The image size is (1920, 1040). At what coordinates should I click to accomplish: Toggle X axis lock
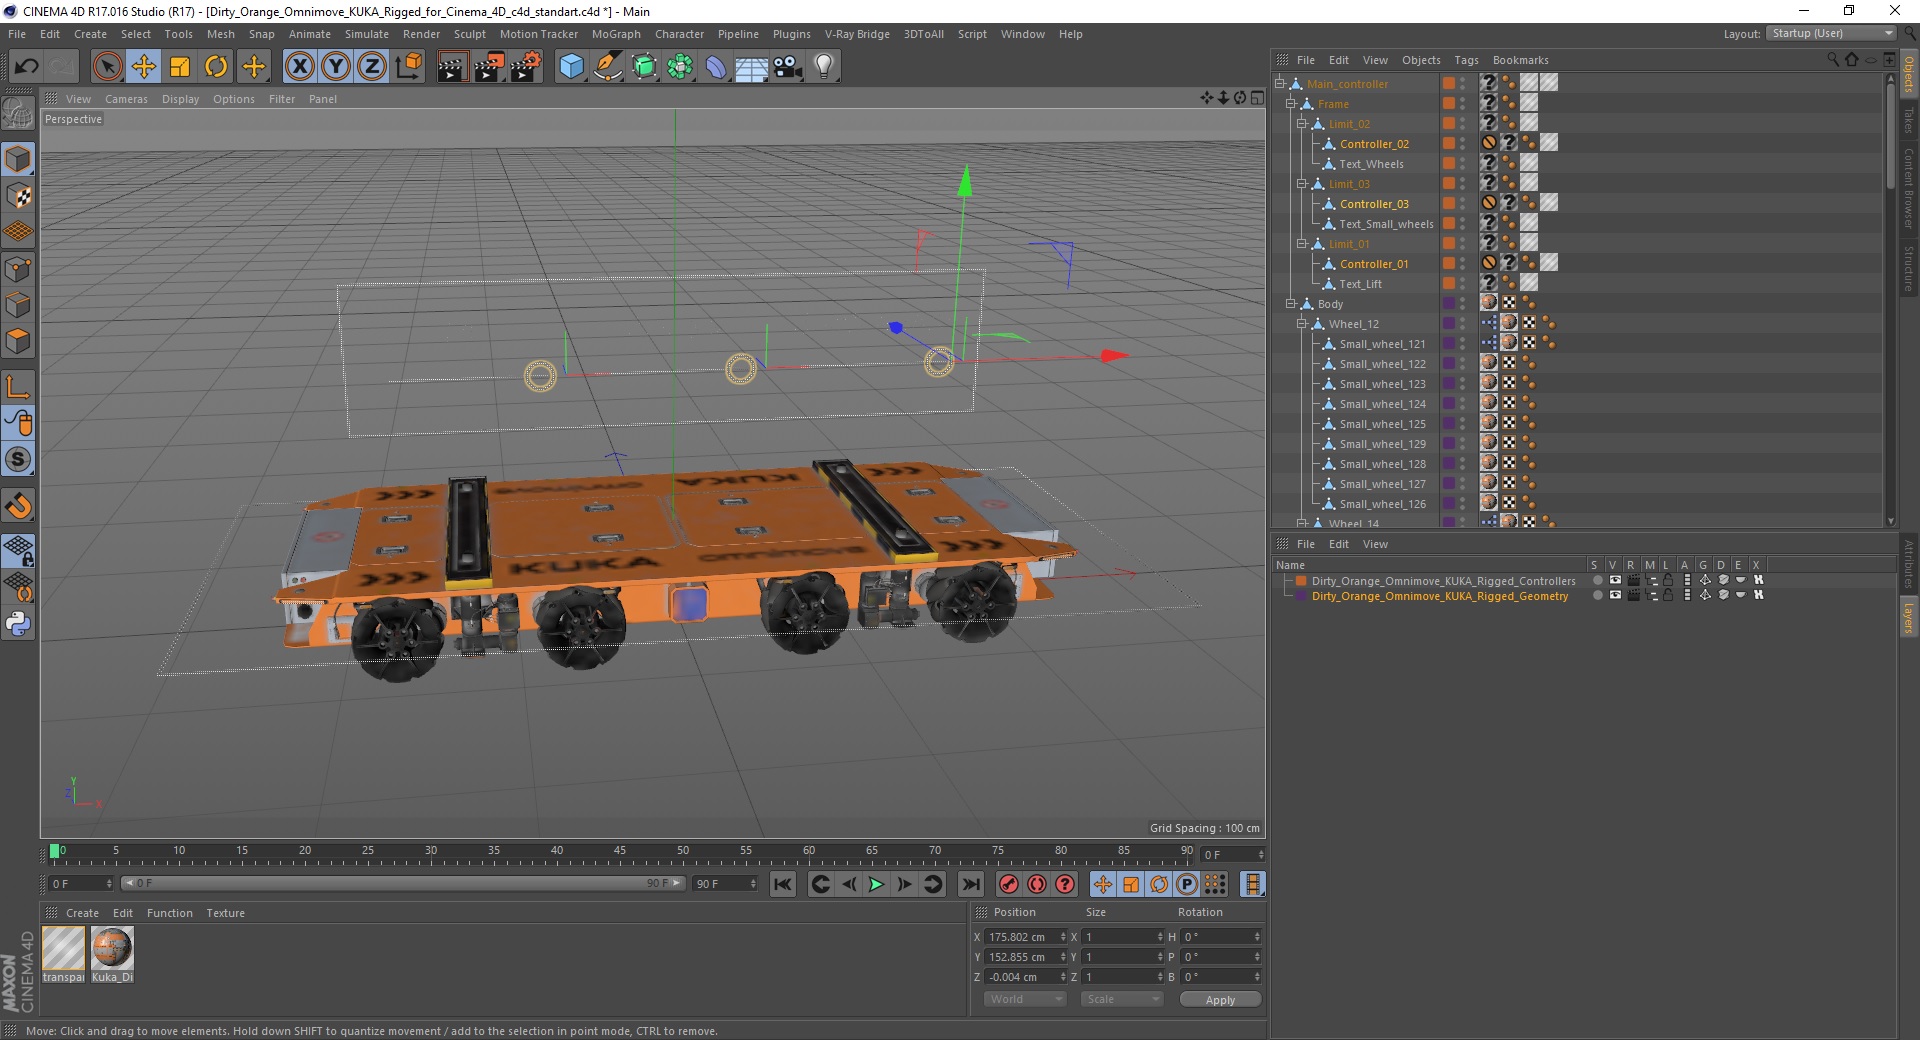(299, 67)
